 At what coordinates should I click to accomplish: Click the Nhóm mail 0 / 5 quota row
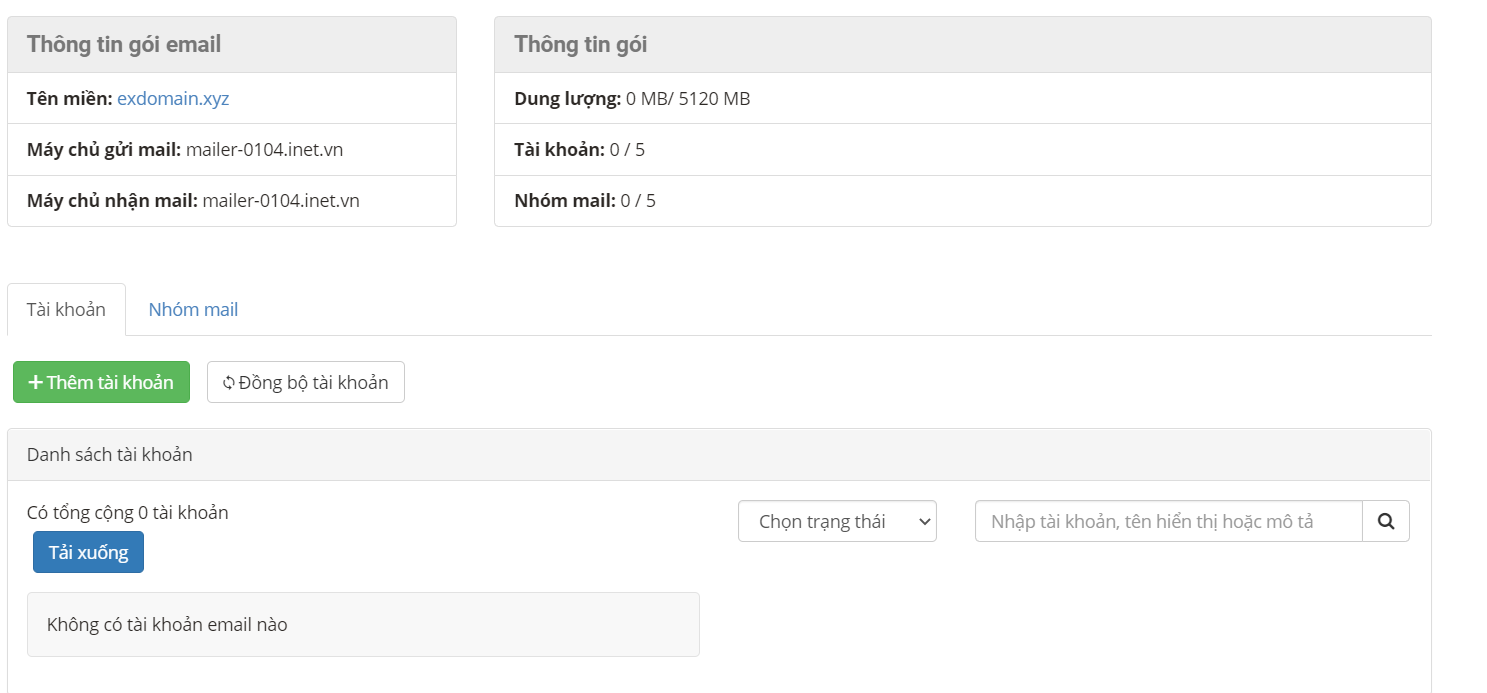(x=963, y=200)
